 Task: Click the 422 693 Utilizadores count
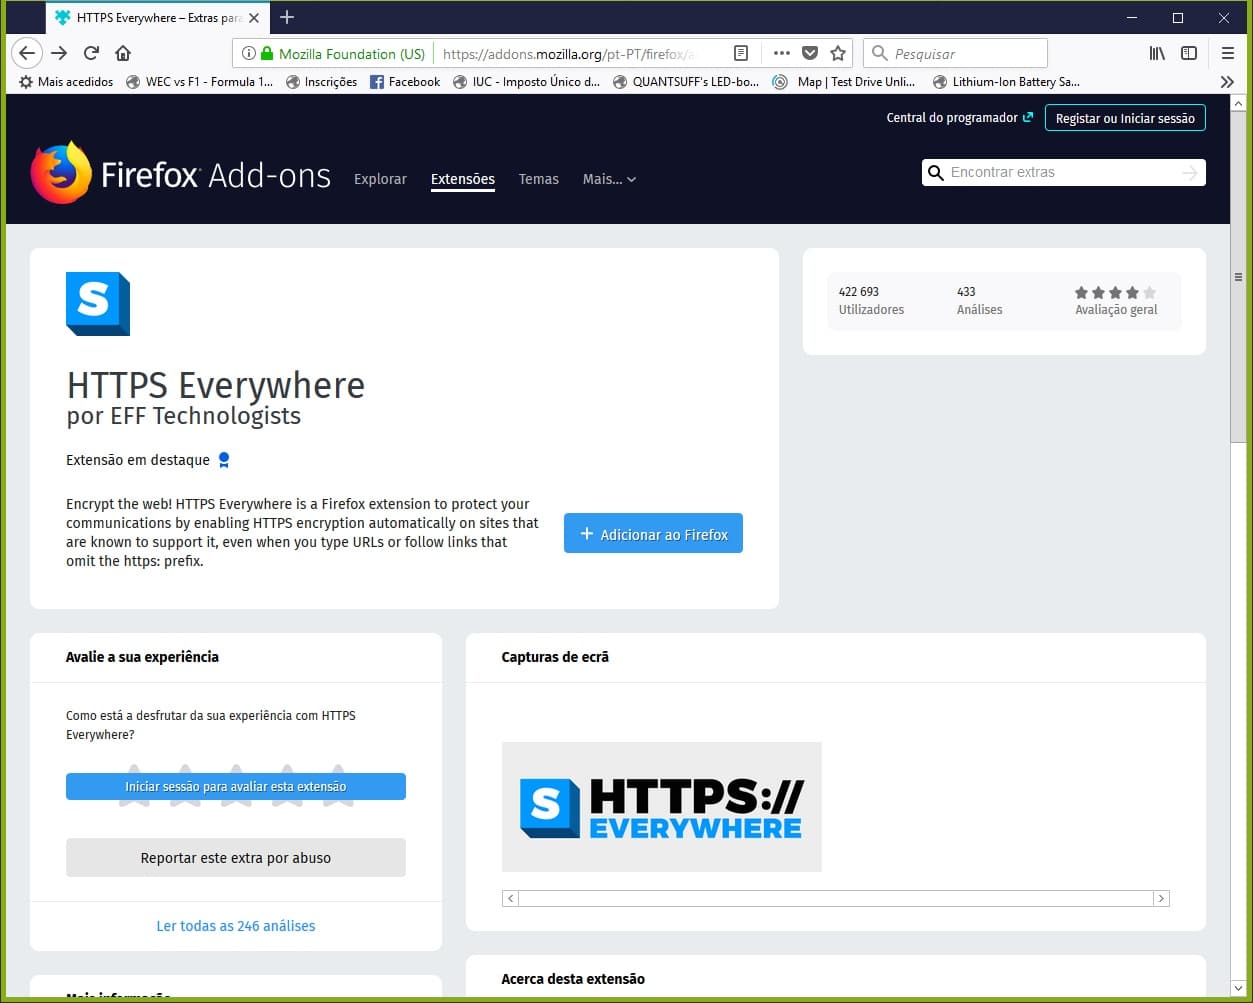pyautogui.click(x=871, y=301)
